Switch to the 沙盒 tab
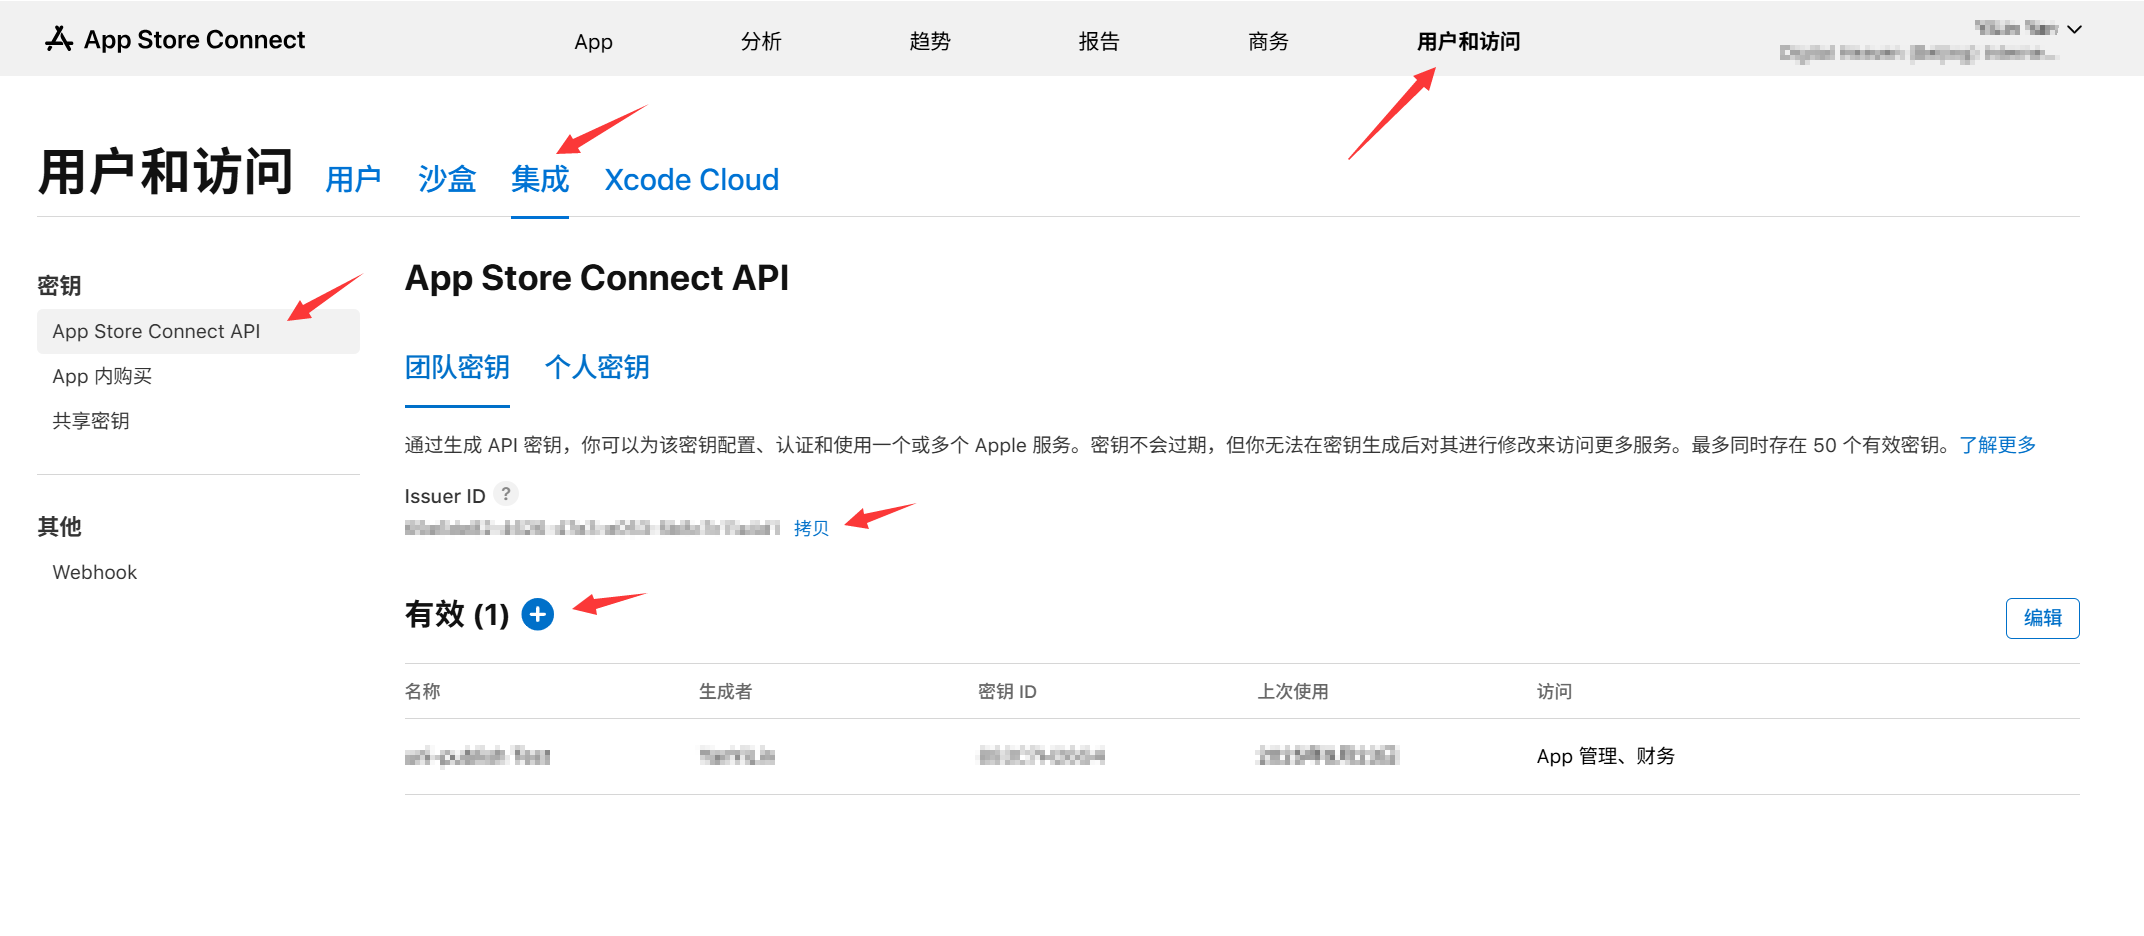Image resolution: width=2144 pixels, height=936 pixels. coord(447,180)
